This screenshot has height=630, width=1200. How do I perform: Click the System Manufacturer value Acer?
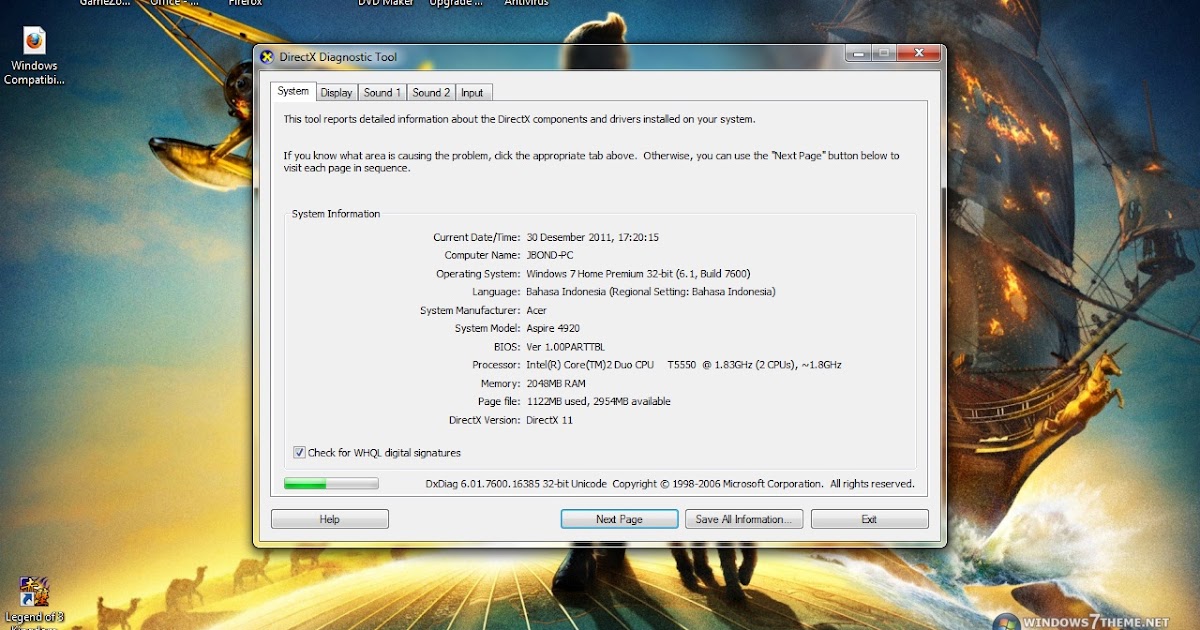536,310
